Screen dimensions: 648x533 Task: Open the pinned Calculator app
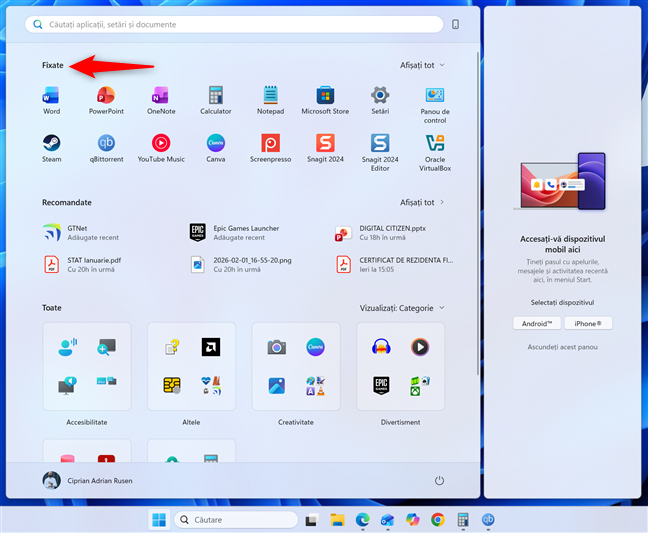pos(216,100)
